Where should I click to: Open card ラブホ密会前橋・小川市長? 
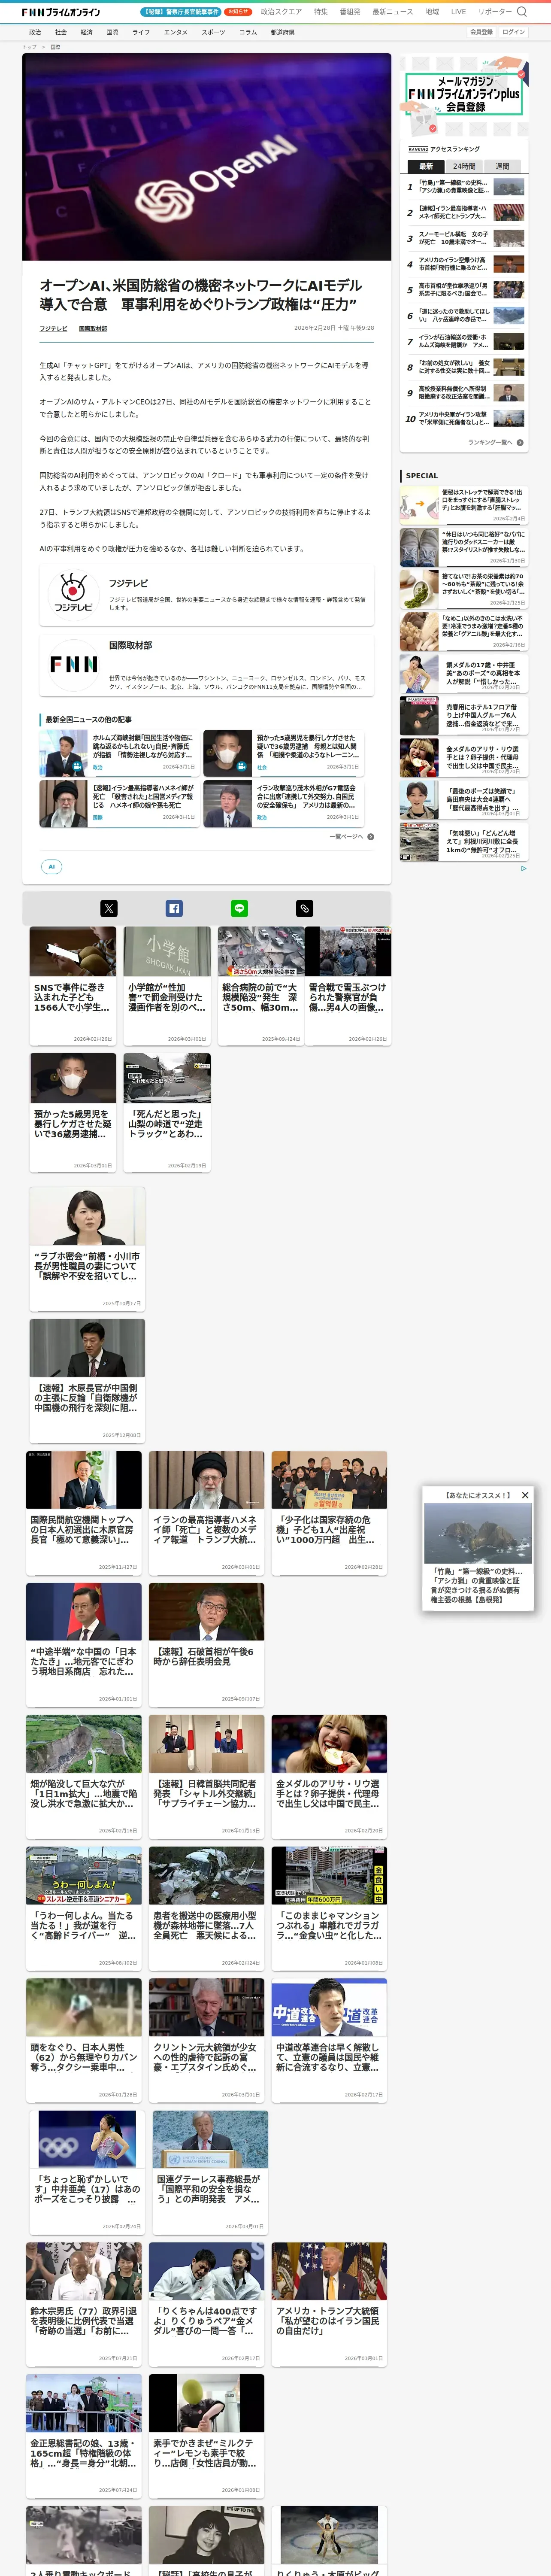tap(87, 1248)
